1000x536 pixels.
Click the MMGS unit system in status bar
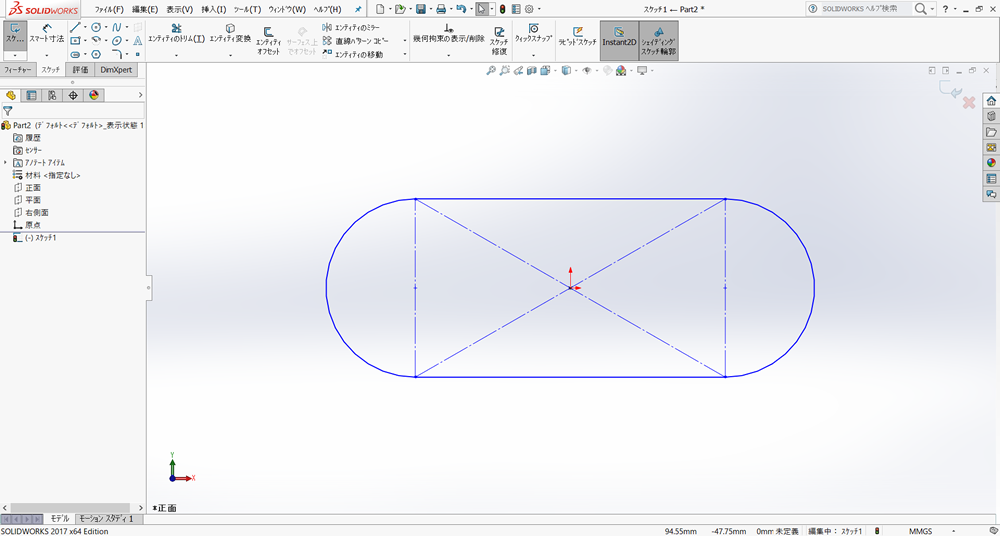pos(920,531)
